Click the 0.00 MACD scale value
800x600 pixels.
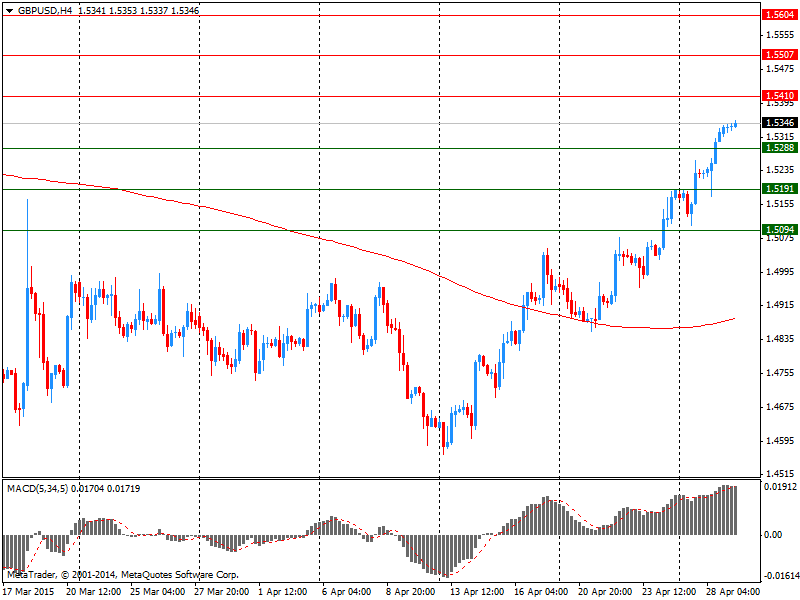773,535
